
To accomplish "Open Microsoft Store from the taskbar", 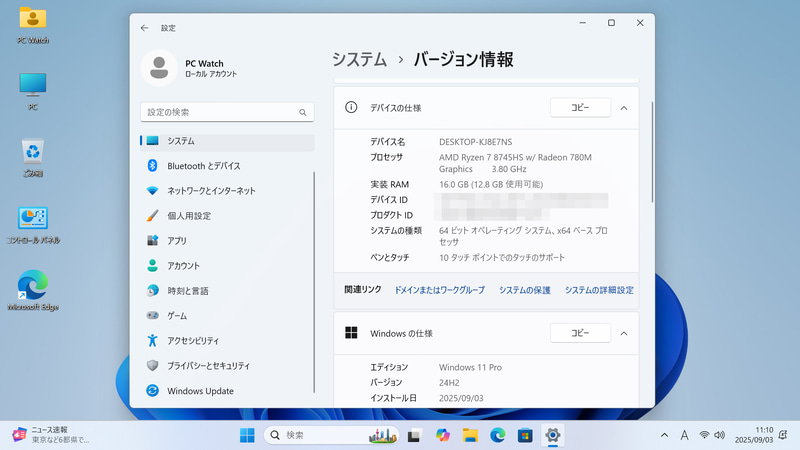I will (525, 435).
